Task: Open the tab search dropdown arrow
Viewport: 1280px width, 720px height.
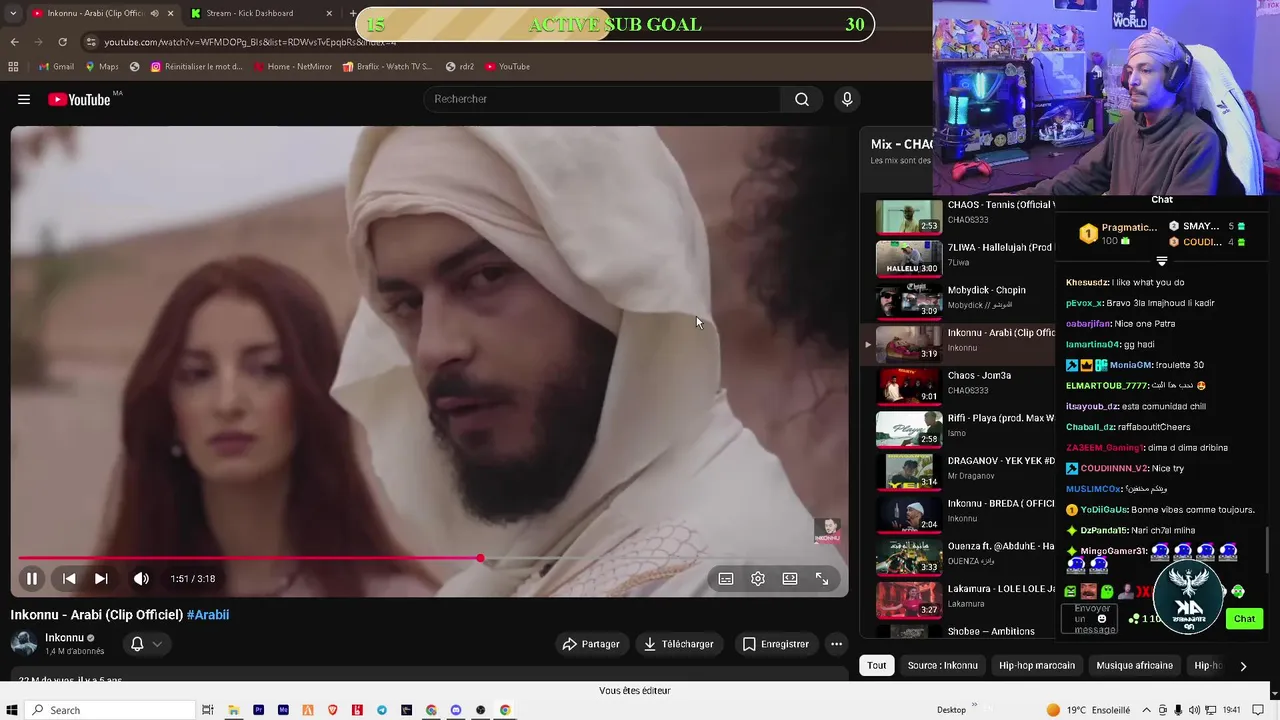Action: pyautogui.click(x=12, y=13)
